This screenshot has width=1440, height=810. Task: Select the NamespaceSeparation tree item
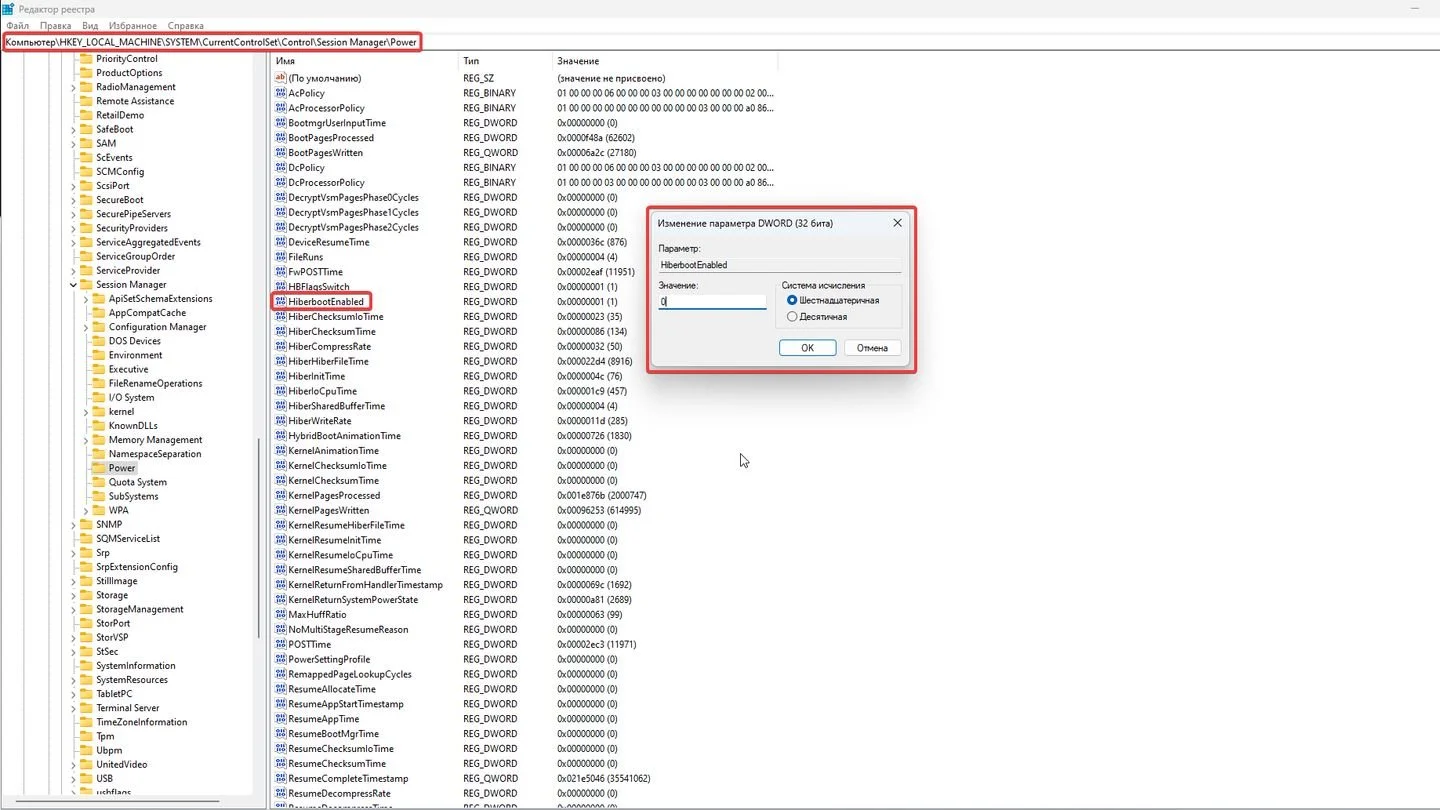[155, 454]
